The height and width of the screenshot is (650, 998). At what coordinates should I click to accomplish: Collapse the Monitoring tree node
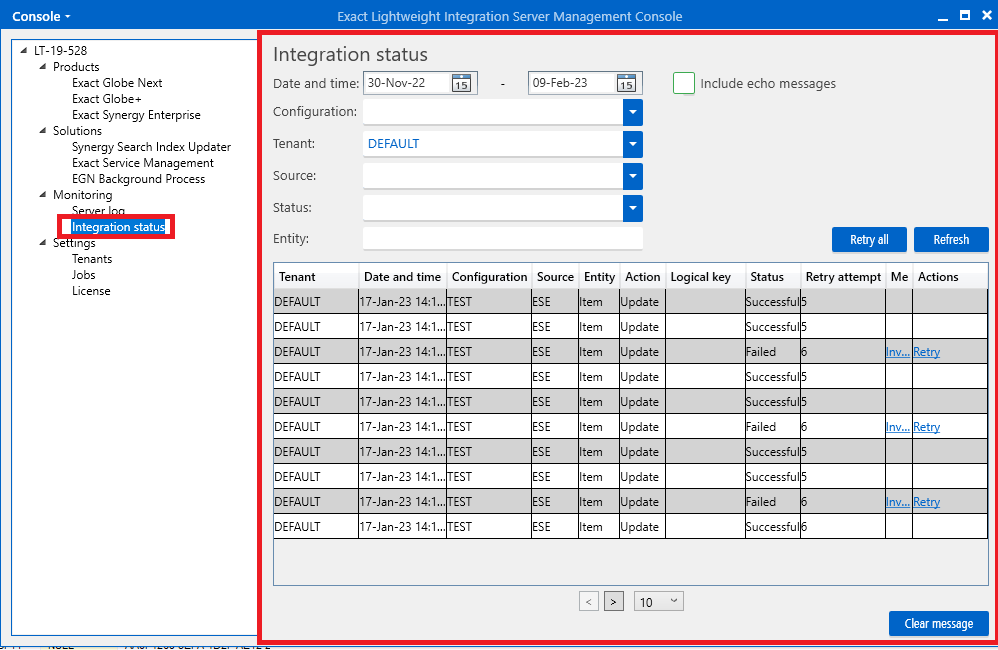tap(43, 195)
